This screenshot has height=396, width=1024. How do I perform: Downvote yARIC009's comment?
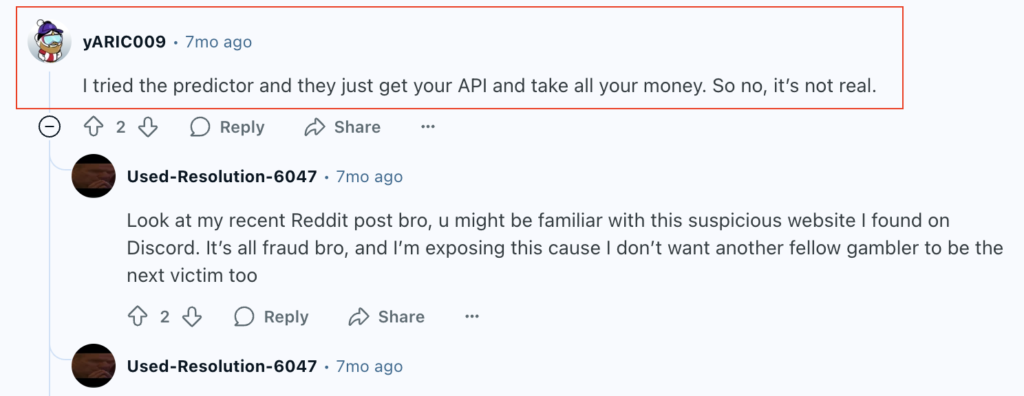(148, 127)
